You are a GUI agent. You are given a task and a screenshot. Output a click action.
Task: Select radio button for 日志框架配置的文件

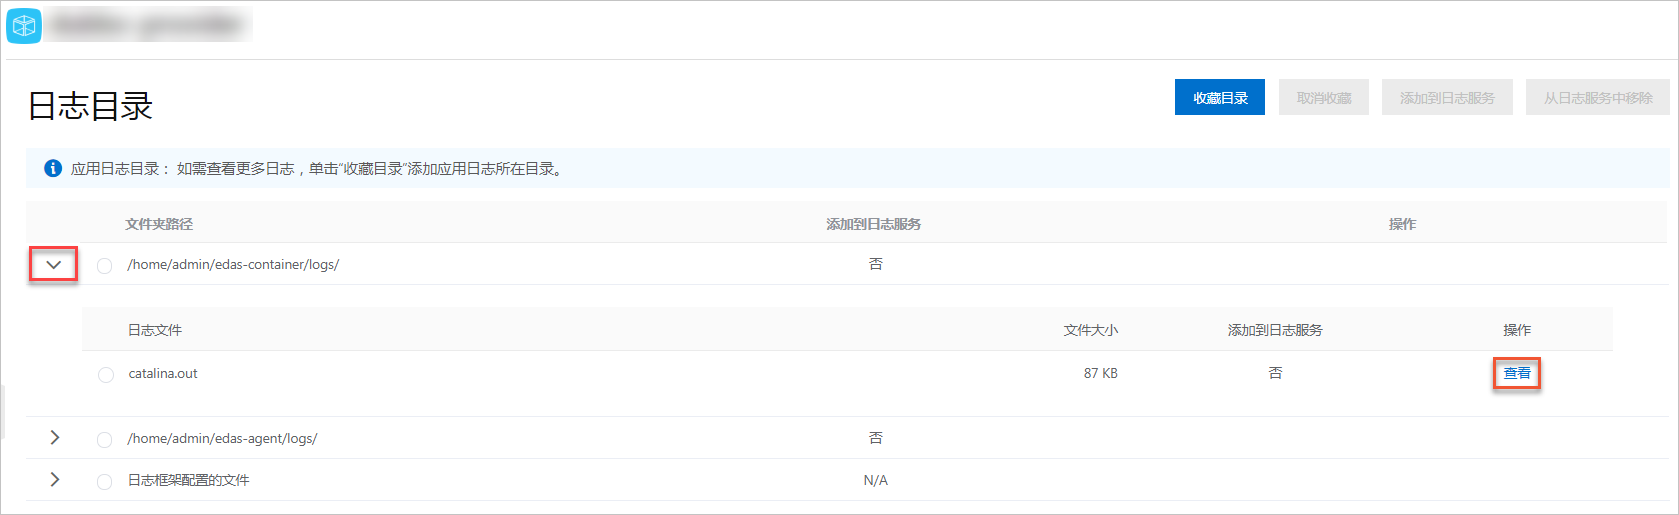104,481
